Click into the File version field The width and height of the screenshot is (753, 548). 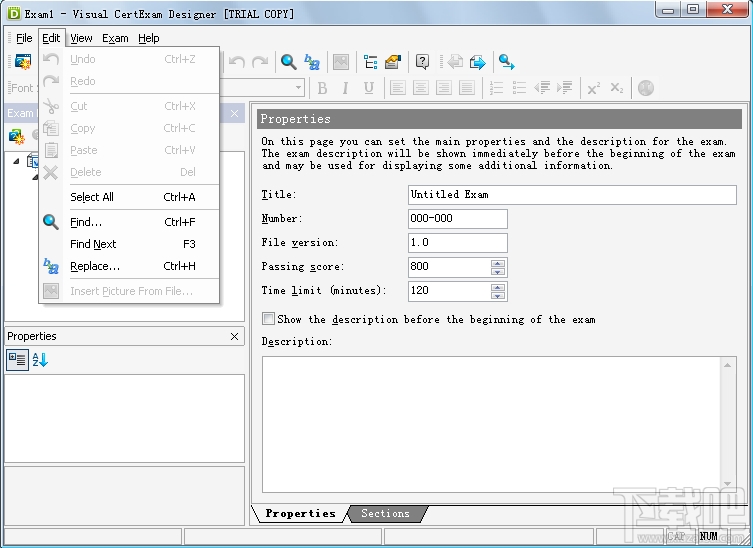[458, 243]
